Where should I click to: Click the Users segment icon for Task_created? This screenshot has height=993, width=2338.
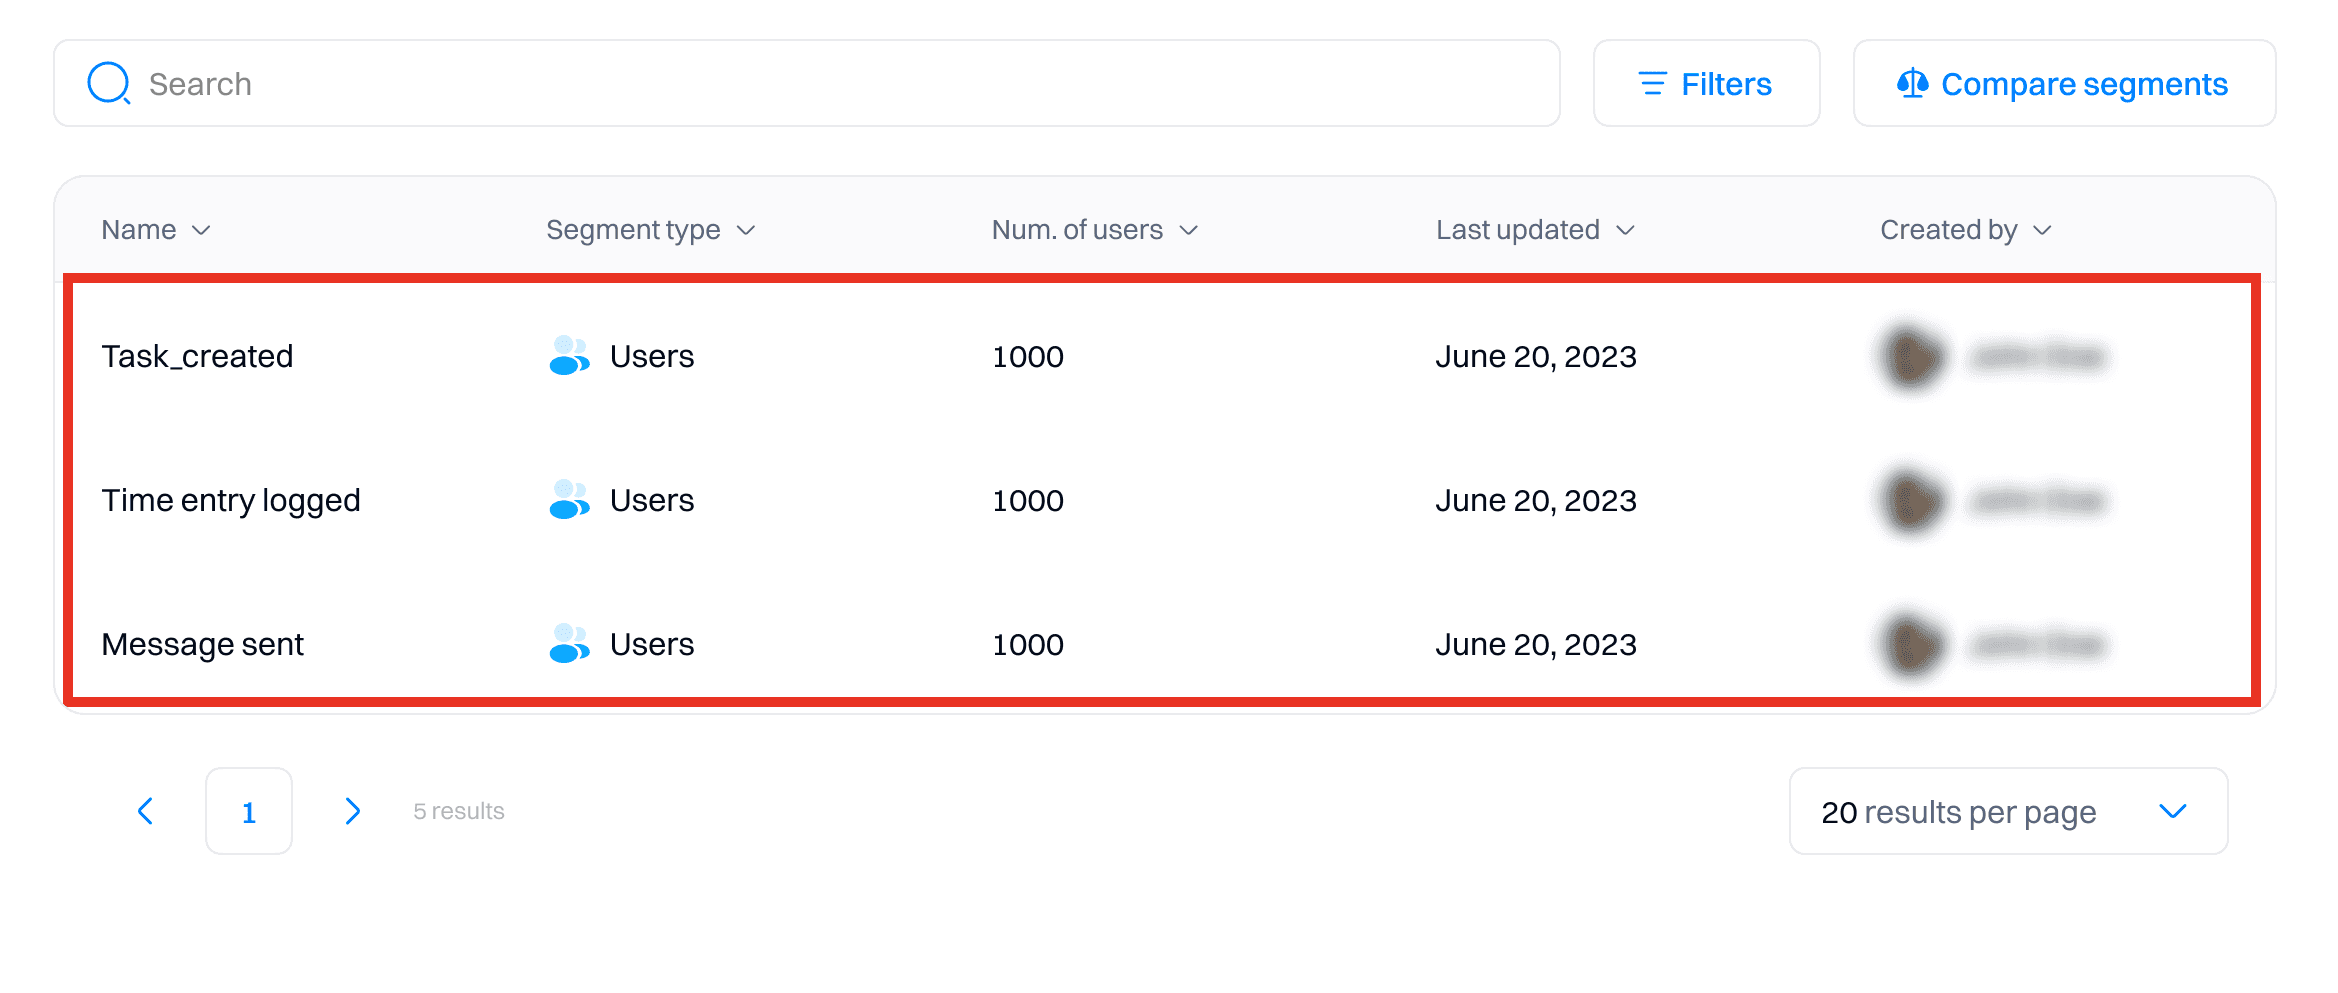[x=568, y=356]
